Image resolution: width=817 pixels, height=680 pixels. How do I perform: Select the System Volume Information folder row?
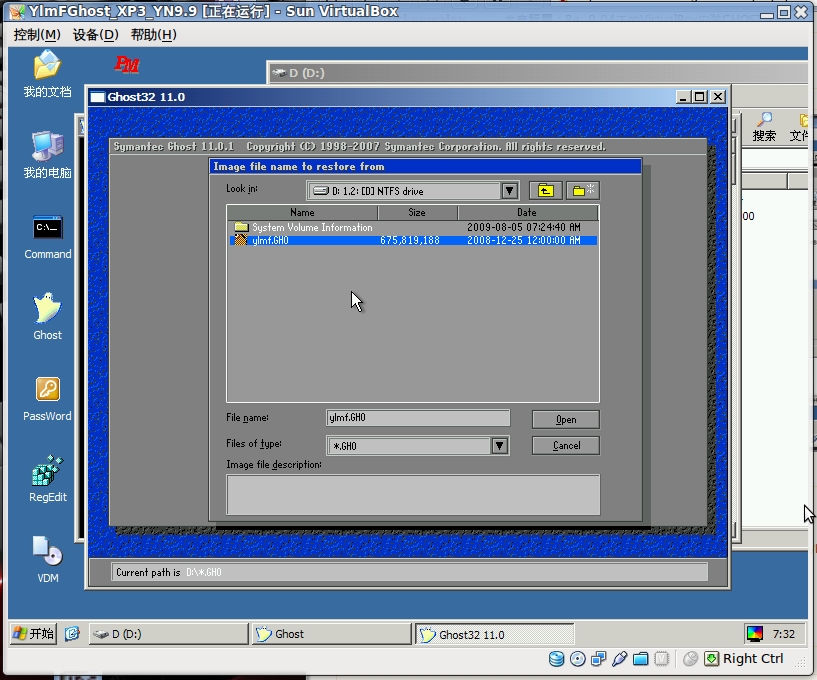(x=413, y=227)
